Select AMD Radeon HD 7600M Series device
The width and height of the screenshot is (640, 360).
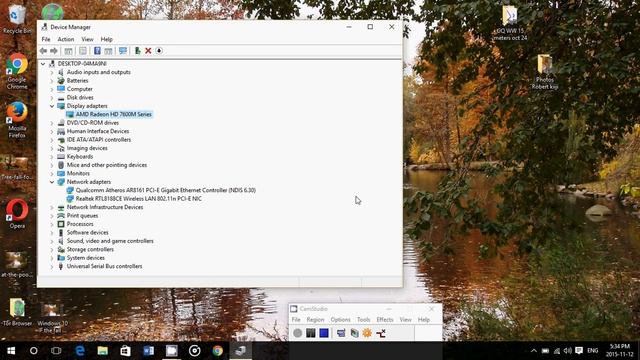[113, 114]
